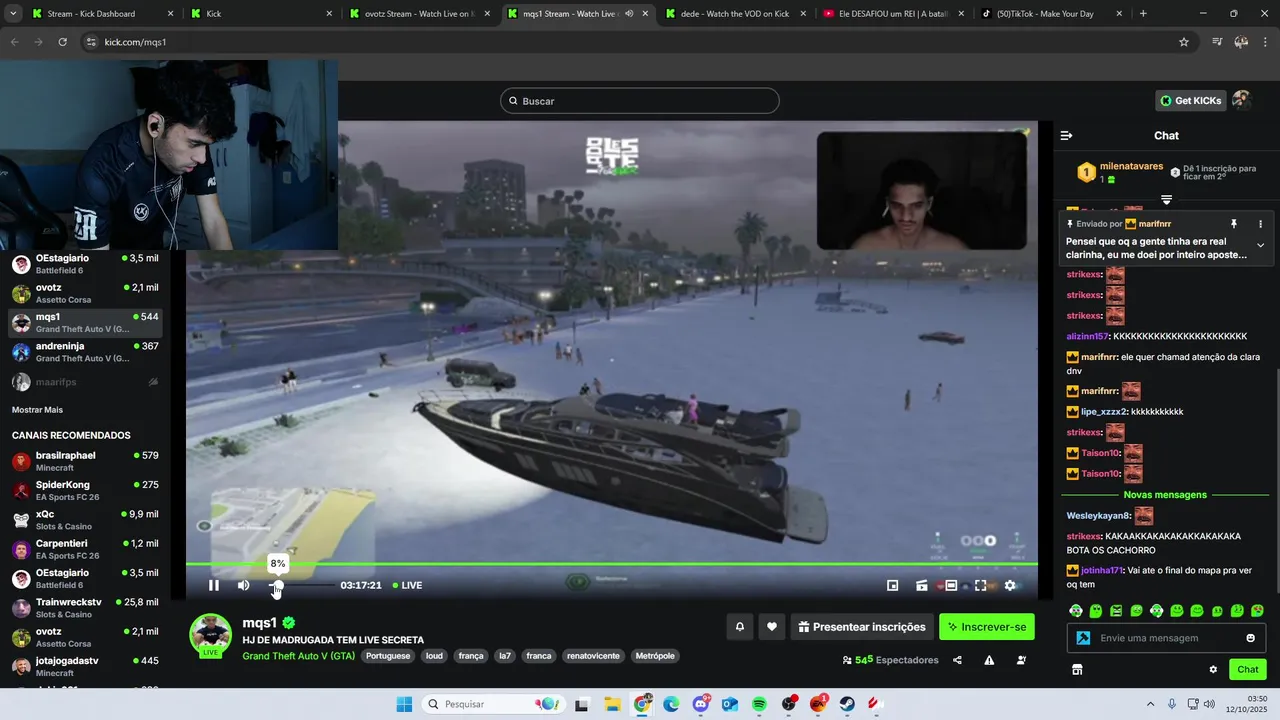Open a new browser tab plus
The width and height of the screenshot is (1280, 720).
point(1143,14)
